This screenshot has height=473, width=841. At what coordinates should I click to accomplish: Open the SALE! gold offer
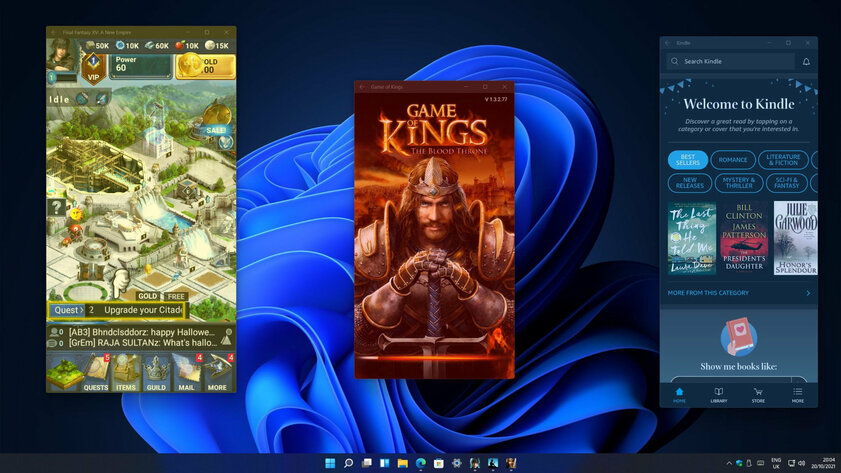(217, 120)
